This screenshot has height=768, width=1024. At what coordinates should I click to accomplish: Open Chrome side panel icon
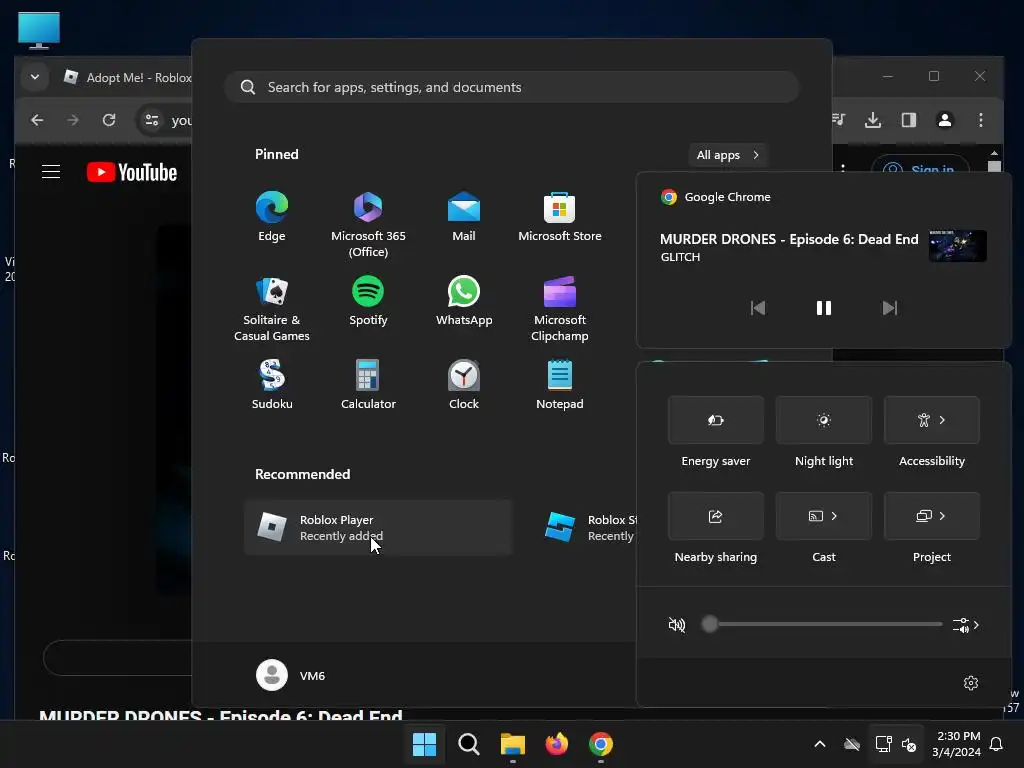[909, 120]
